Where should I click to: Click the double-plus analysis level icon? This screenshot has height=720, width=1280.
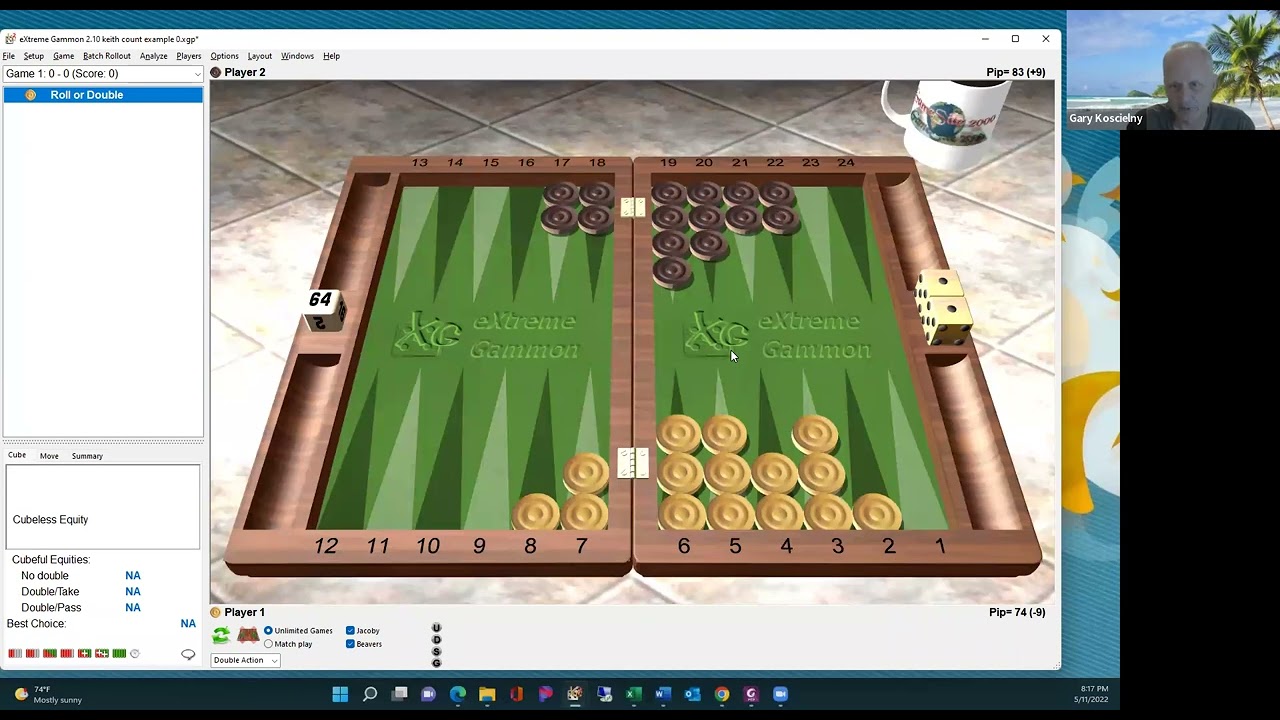[102, 653]
